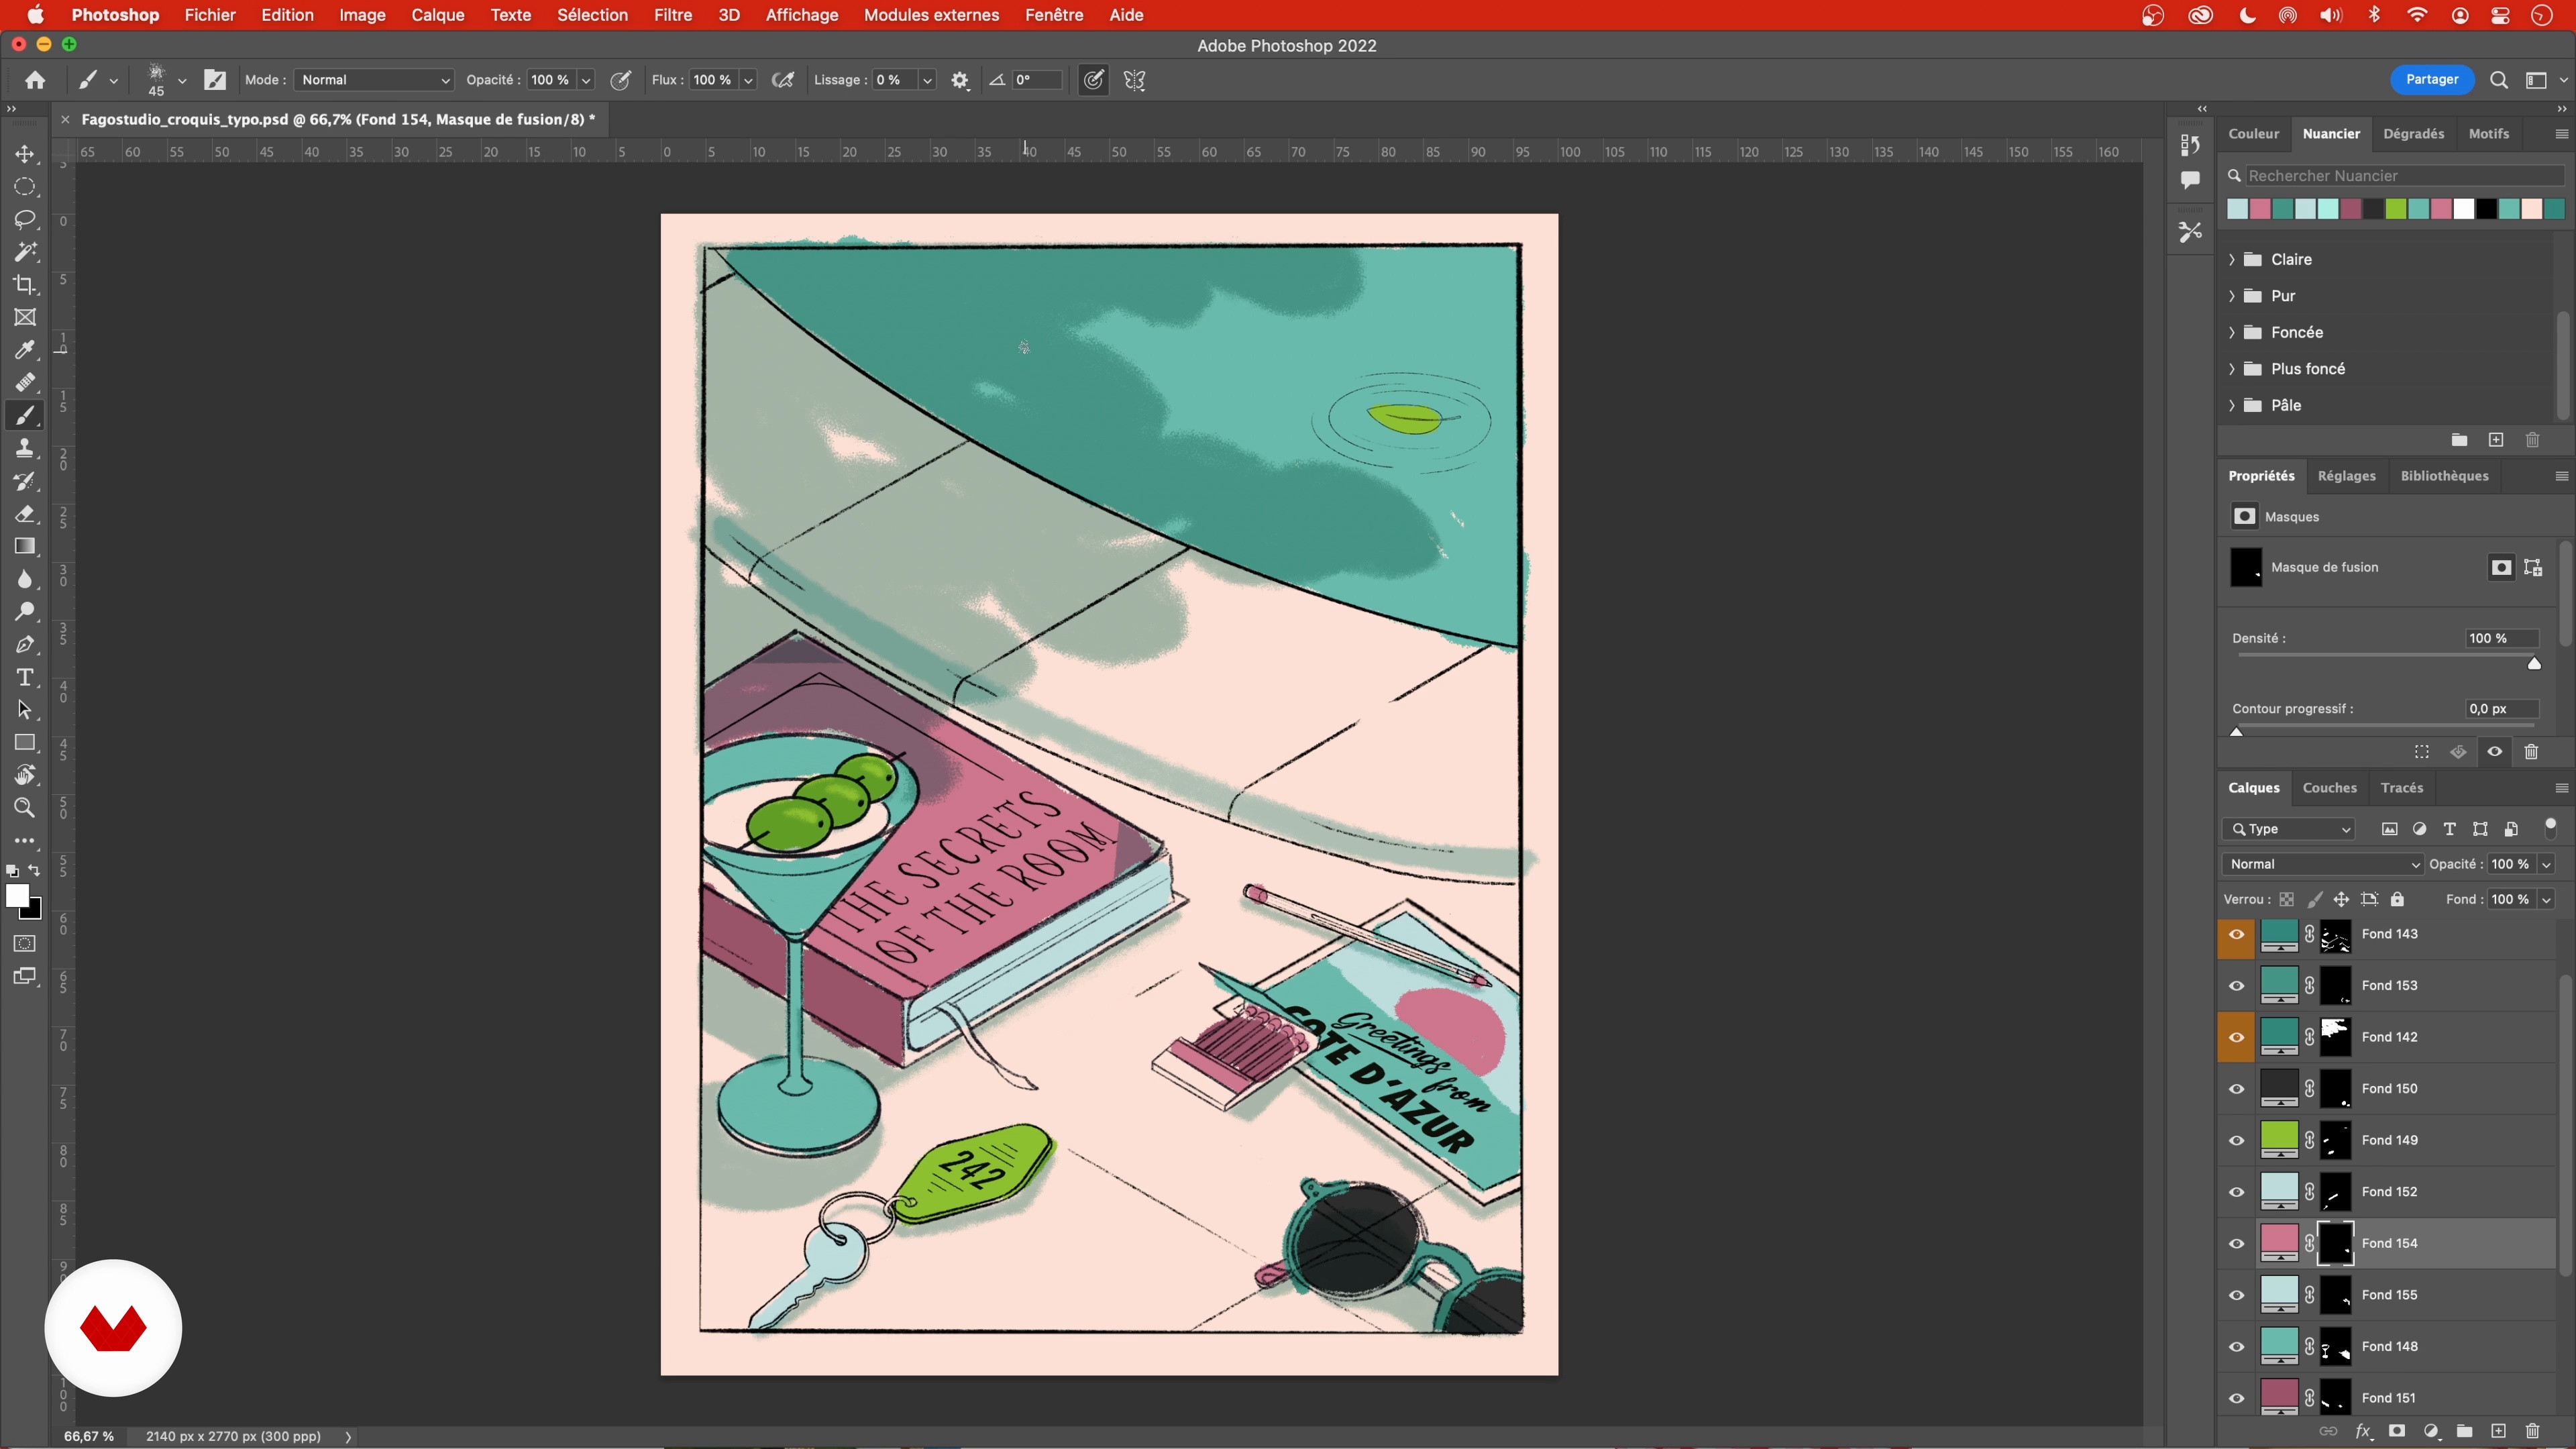The height and width of the screenshot is (1449, 2576).
Task: Open the layer blend mode Normal dropdown
Action: click(x=2323, y=864)
